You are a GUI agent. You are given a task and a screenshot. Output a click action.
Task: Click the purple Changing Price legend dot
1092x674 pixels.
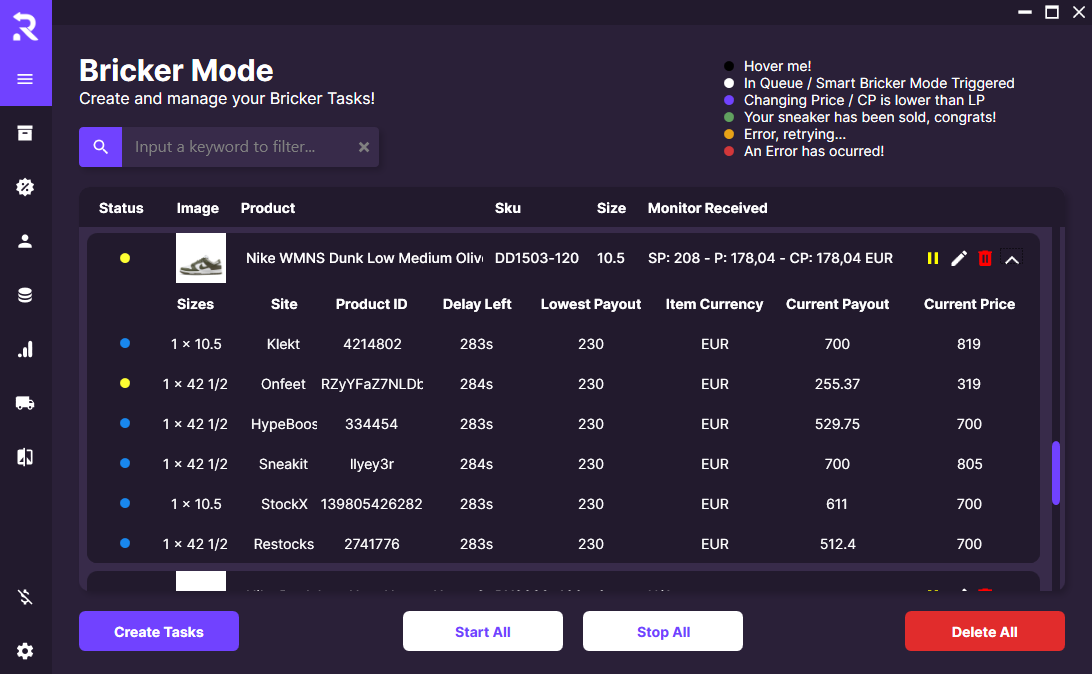[729, 100]
